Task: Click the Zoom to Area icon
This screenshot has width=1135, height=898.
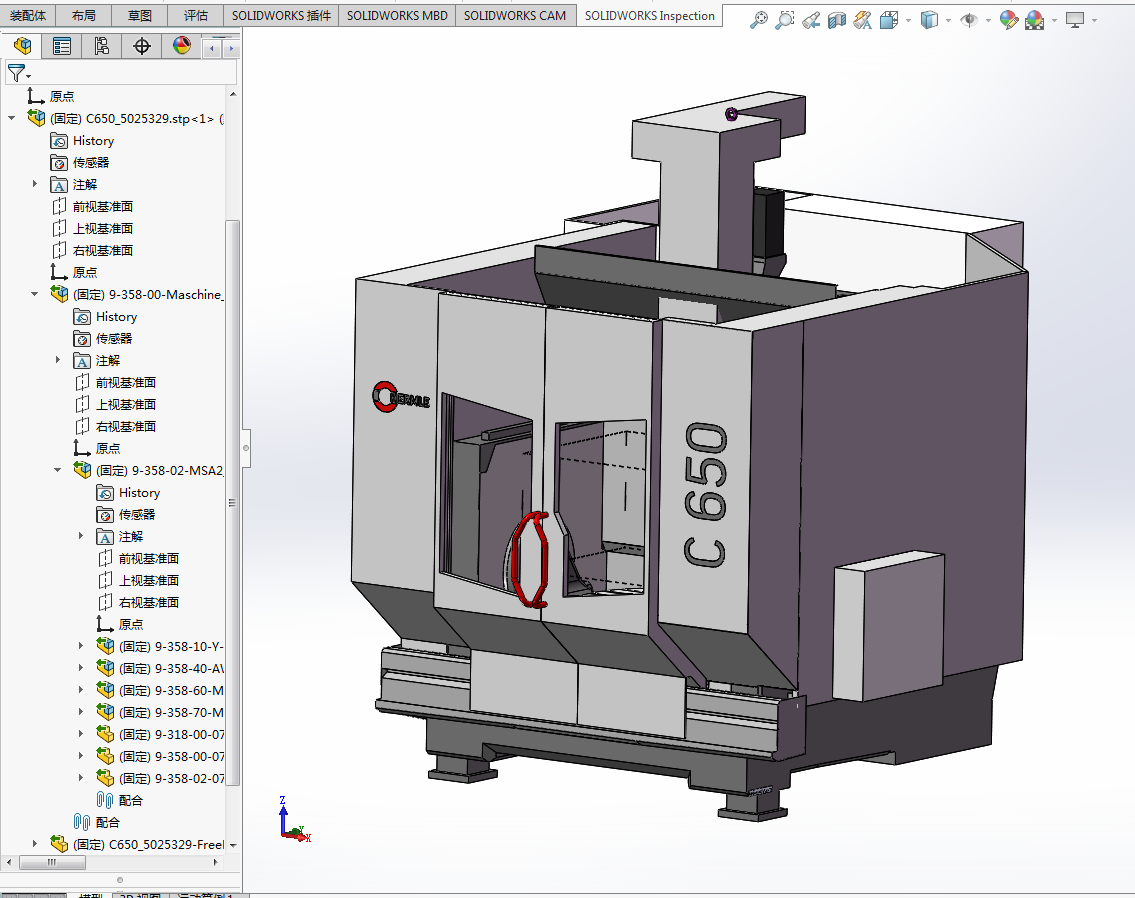Action: pos(785,20)
